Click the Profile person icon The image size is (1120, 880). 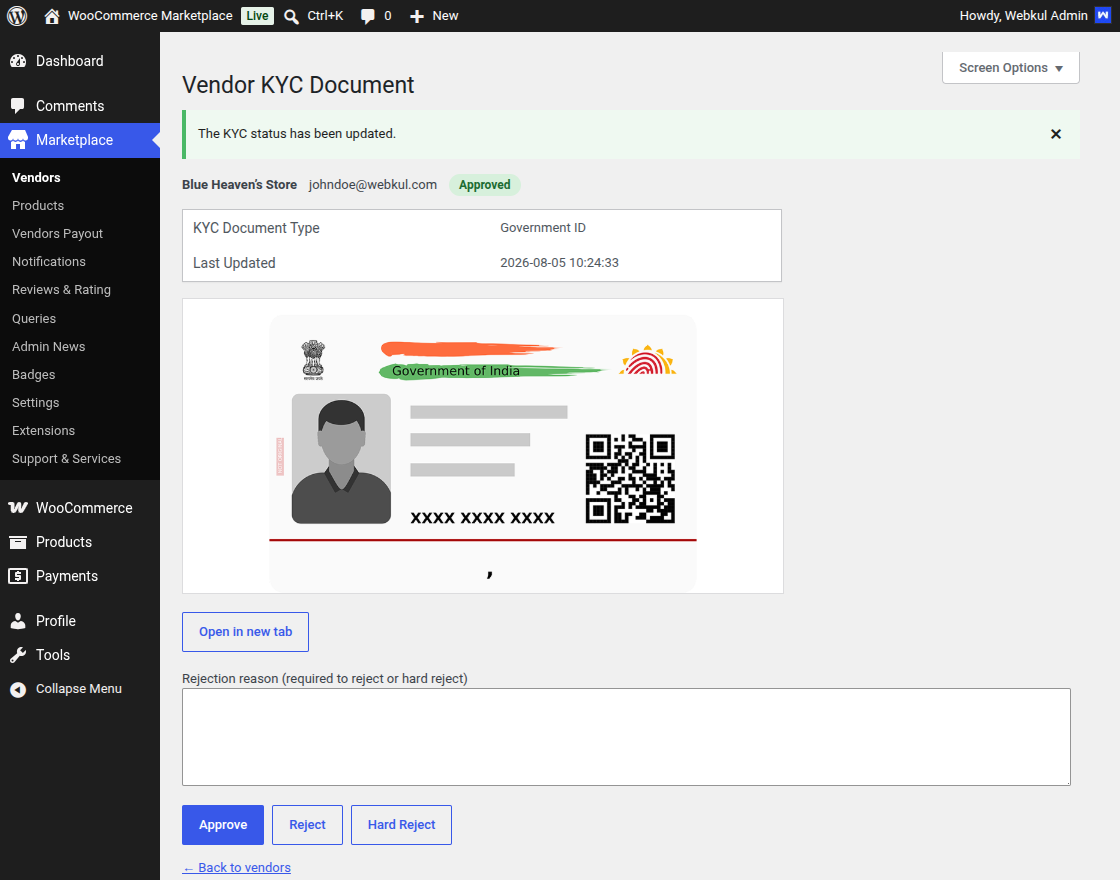click(18, 621)
